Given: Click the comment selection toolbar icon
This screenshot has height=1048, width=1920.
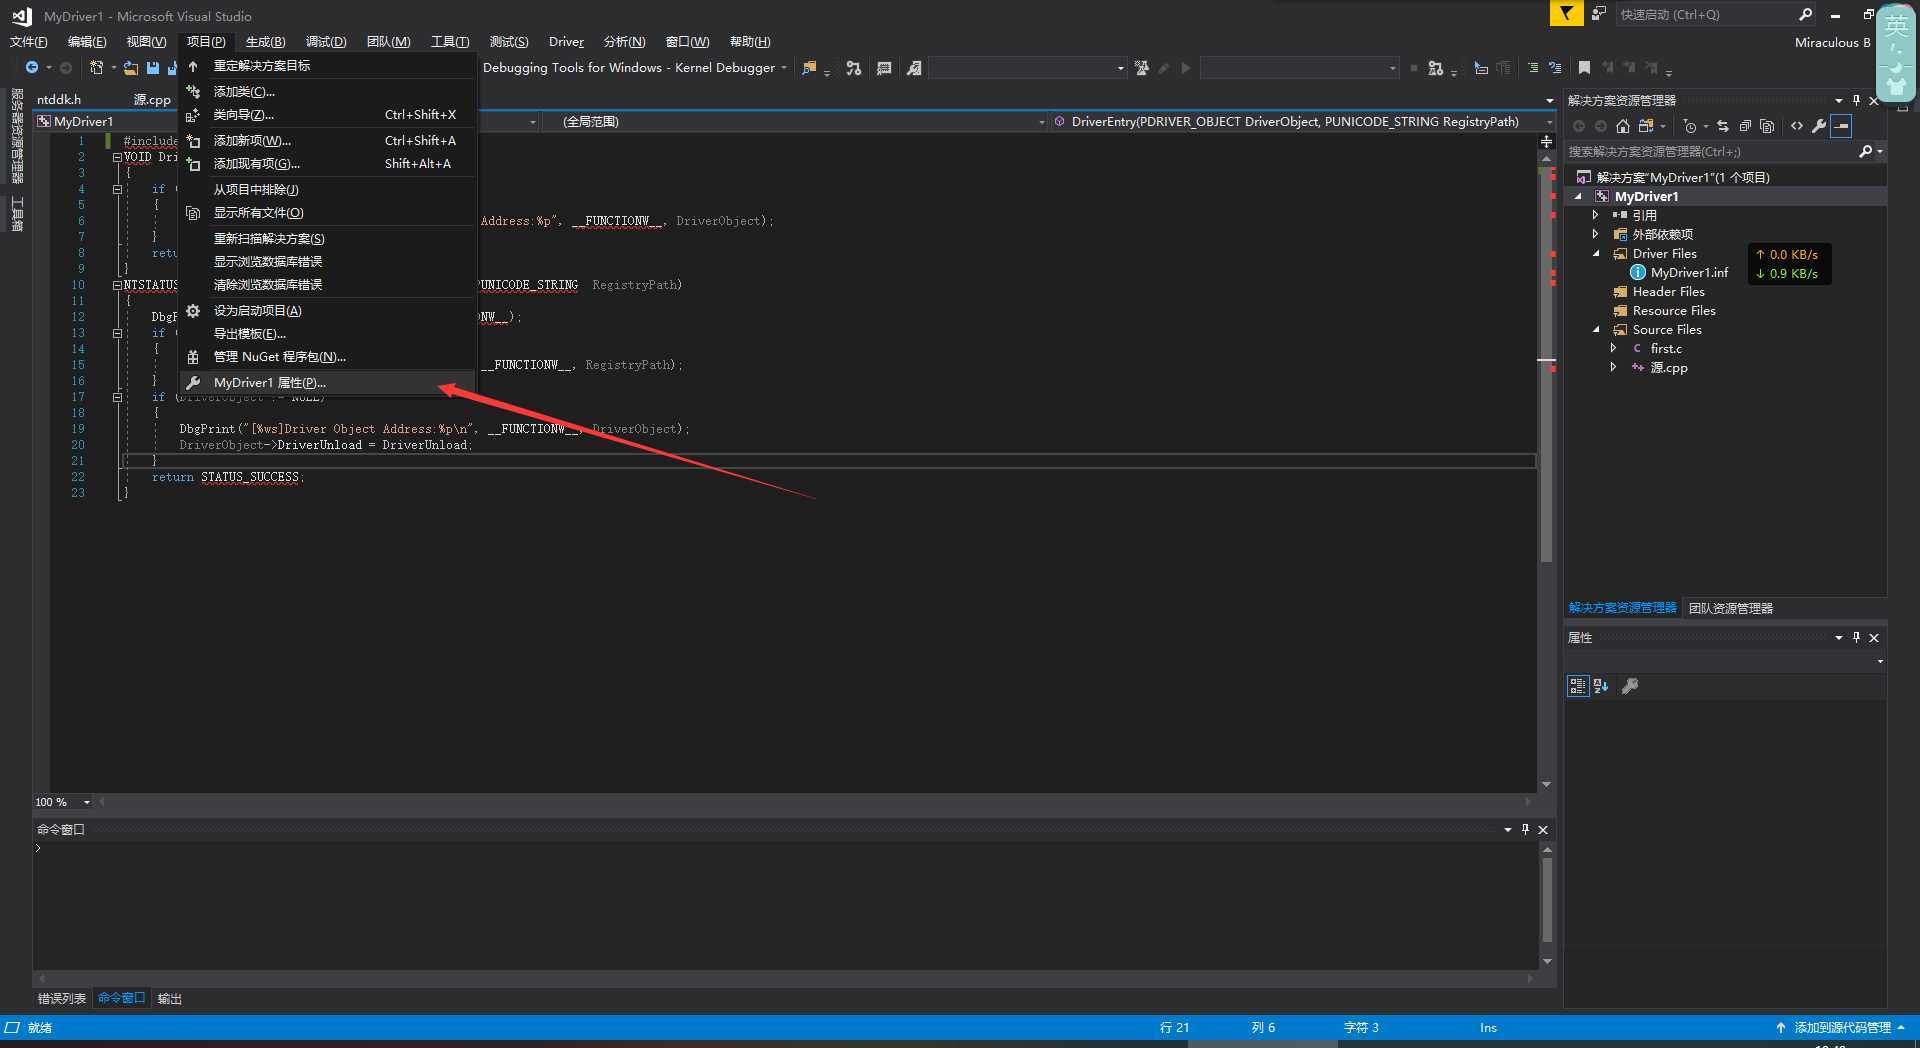Looking at the screenshot, I should coord(1533,68).
